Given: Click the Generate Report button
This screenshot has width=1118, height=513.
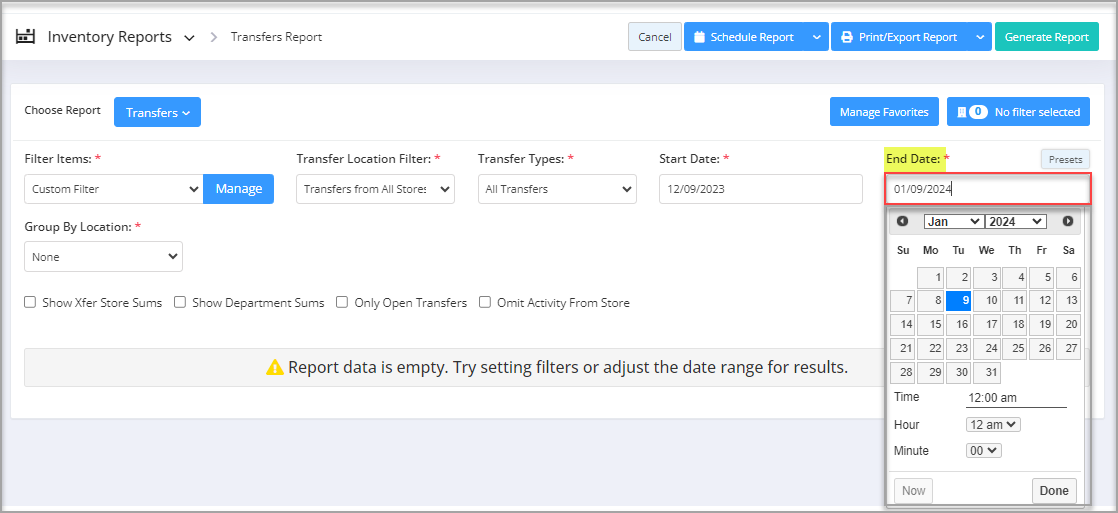Looking at the screenshot, I should tap(1047, 37).
